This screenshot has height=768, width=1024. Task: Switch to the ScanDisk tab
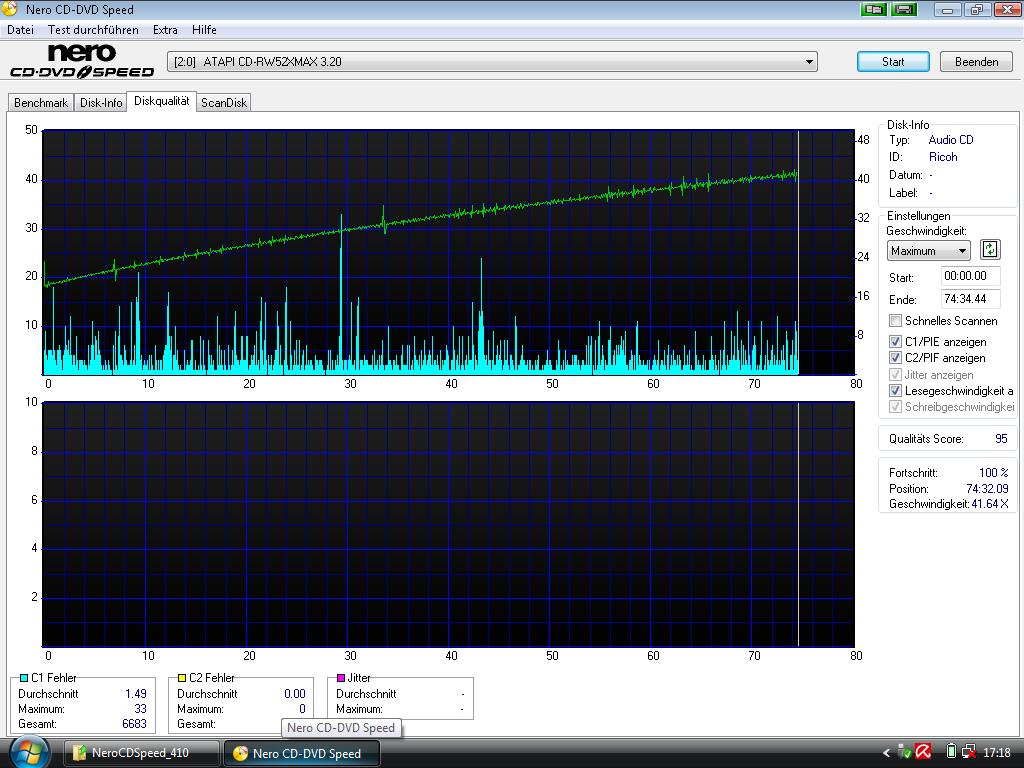(x=223, y=103)
